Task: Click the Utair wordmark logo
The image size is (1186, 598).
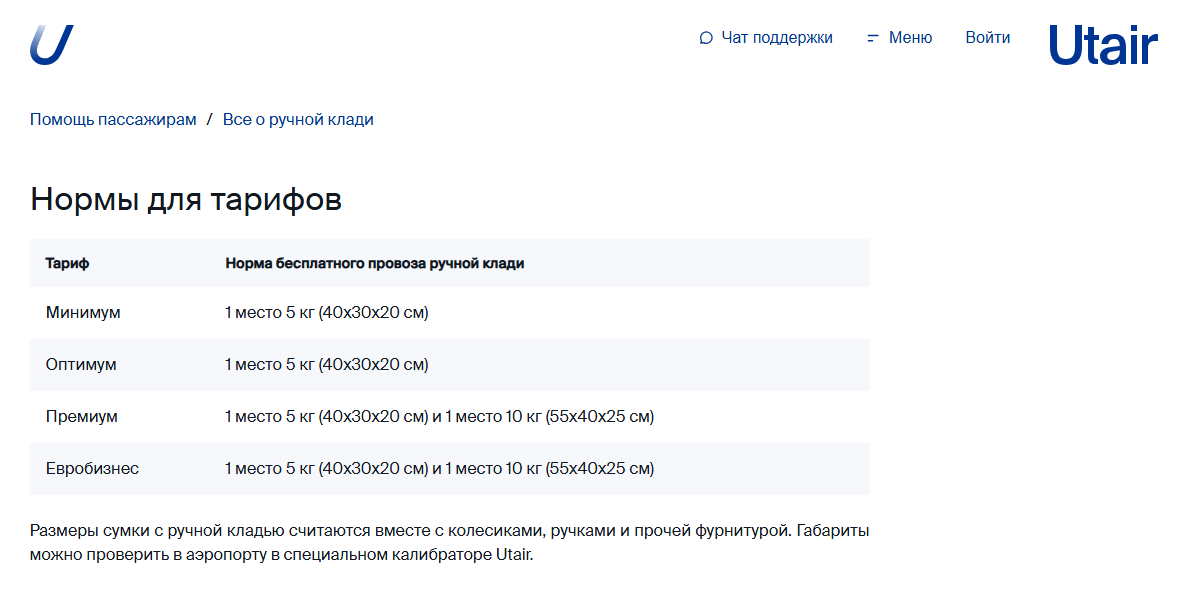Action: point(1103,45)
